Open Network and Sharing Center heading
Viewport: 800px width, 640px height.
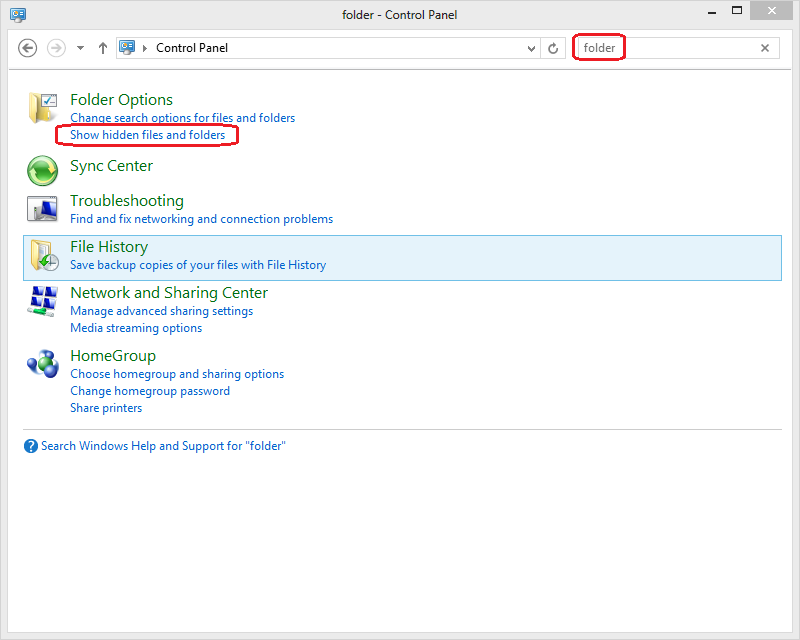tap(169, 292)
